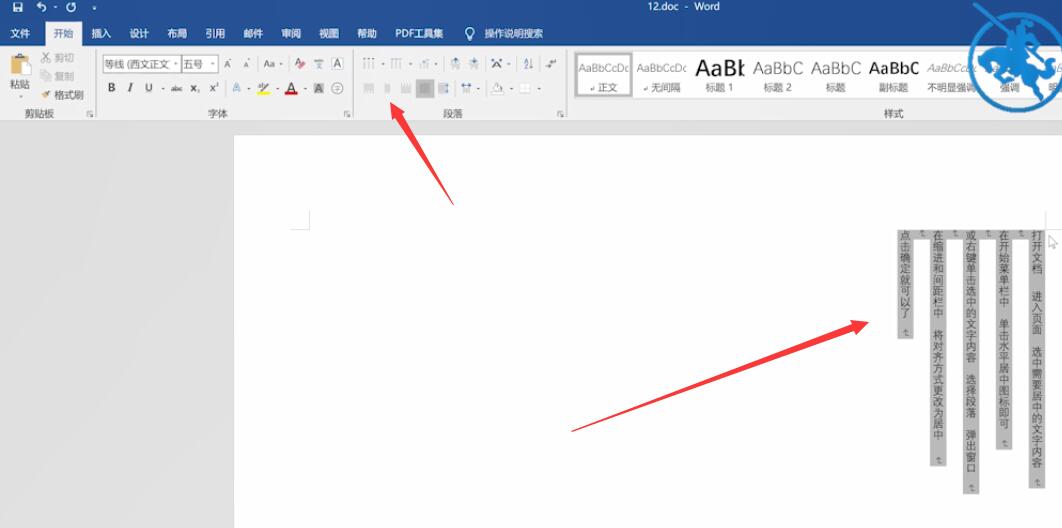Click the decrease indent icon
The width and height of the screenshot is (1062, 528).
[x=455, y=64]
